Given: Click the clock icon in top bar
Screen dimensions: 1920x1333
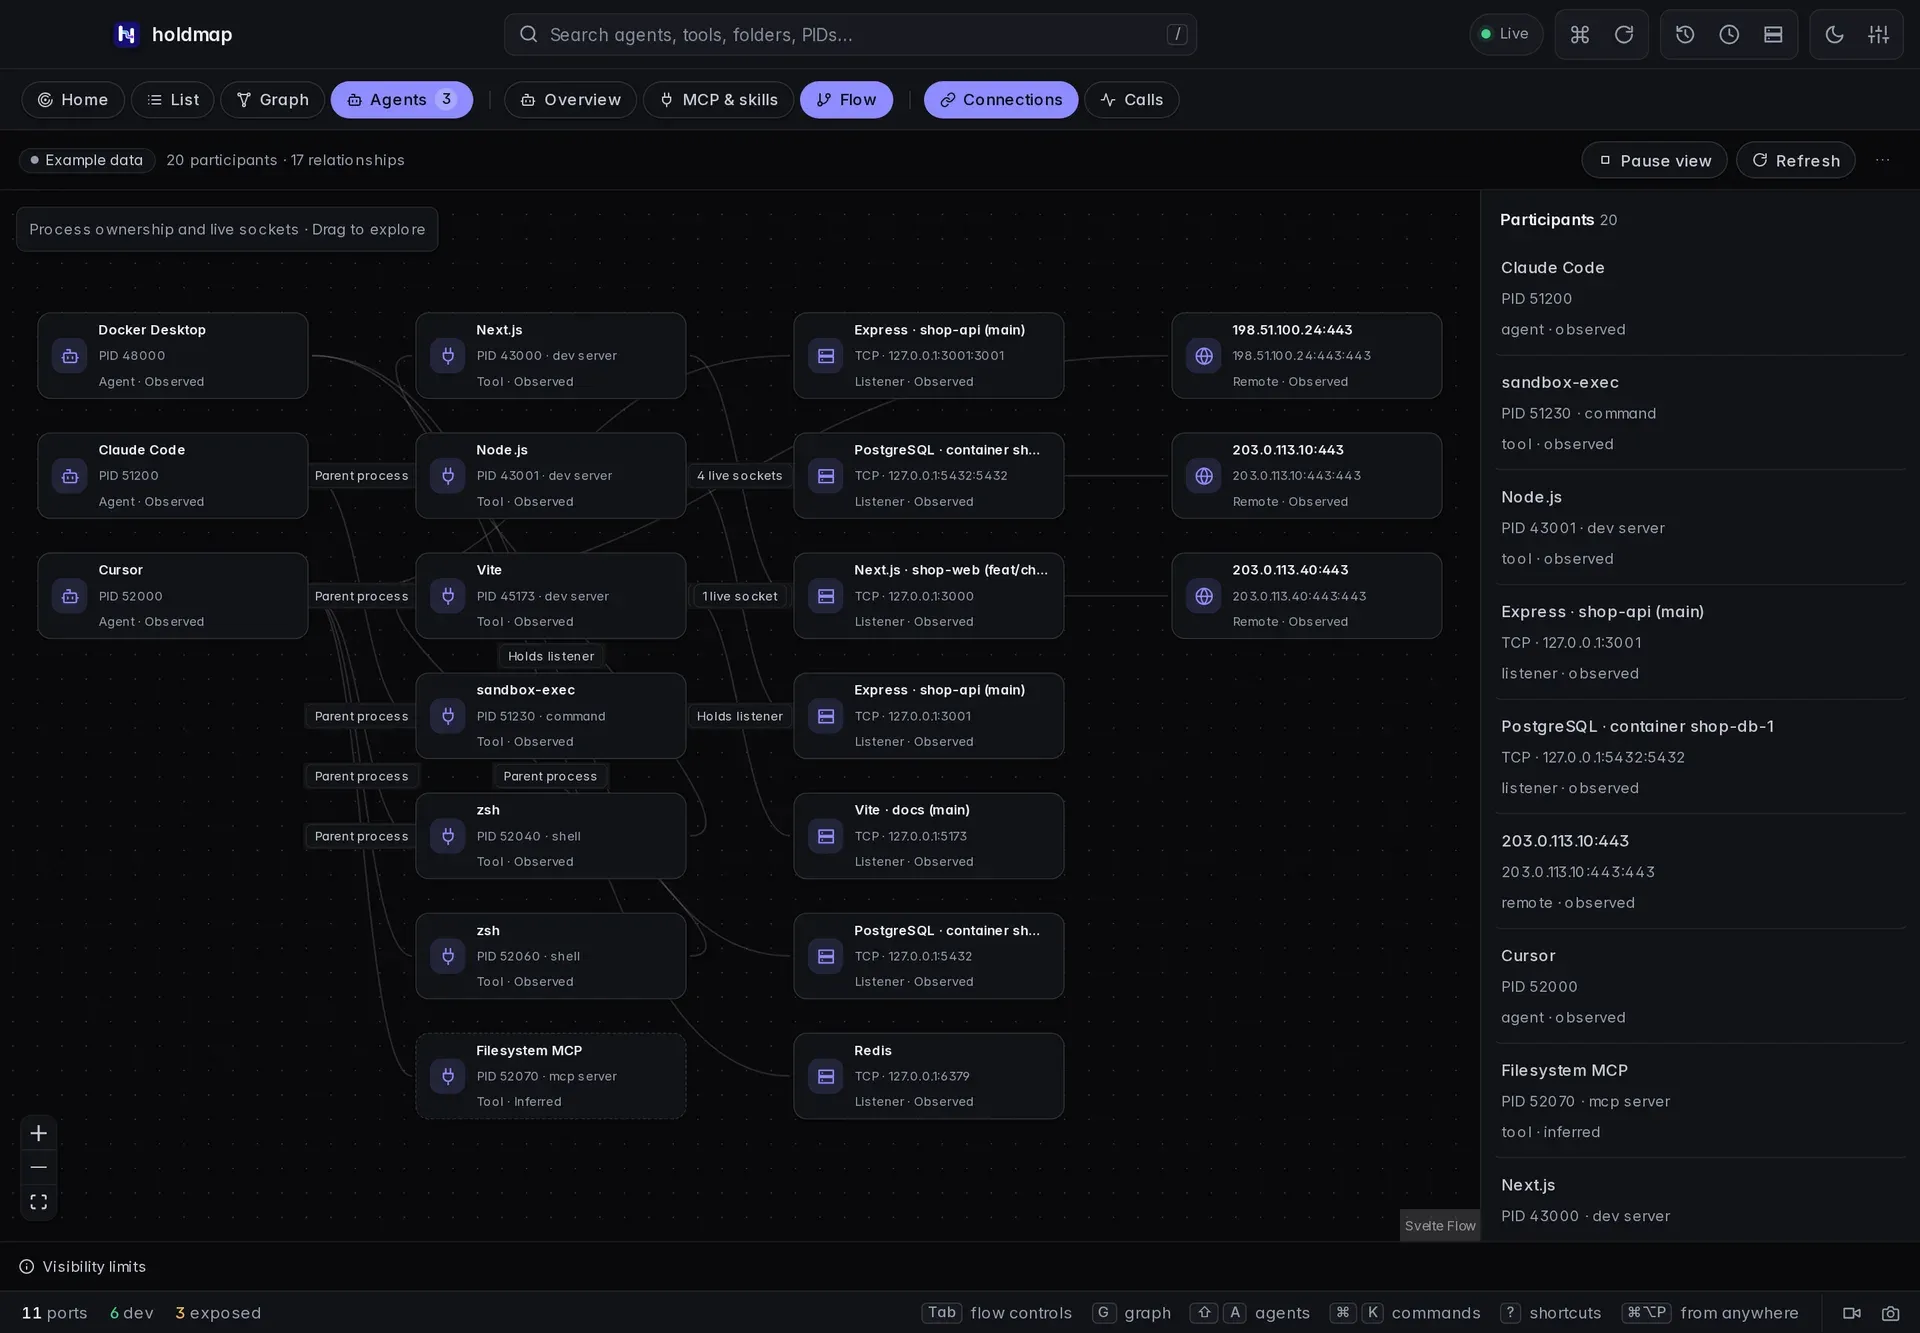Looking at the screenshot, I should (1729, 34).
